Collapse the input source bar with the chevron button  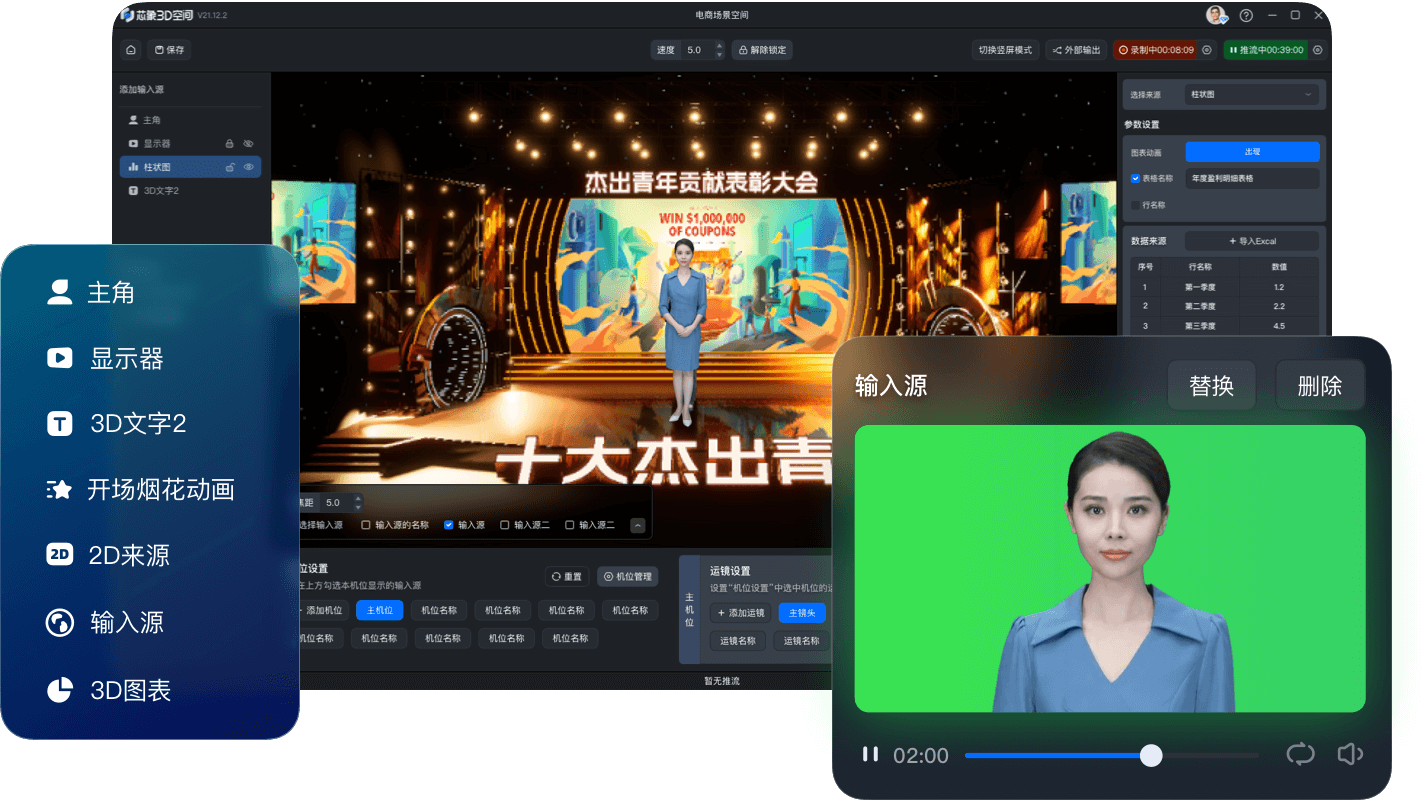638,525
